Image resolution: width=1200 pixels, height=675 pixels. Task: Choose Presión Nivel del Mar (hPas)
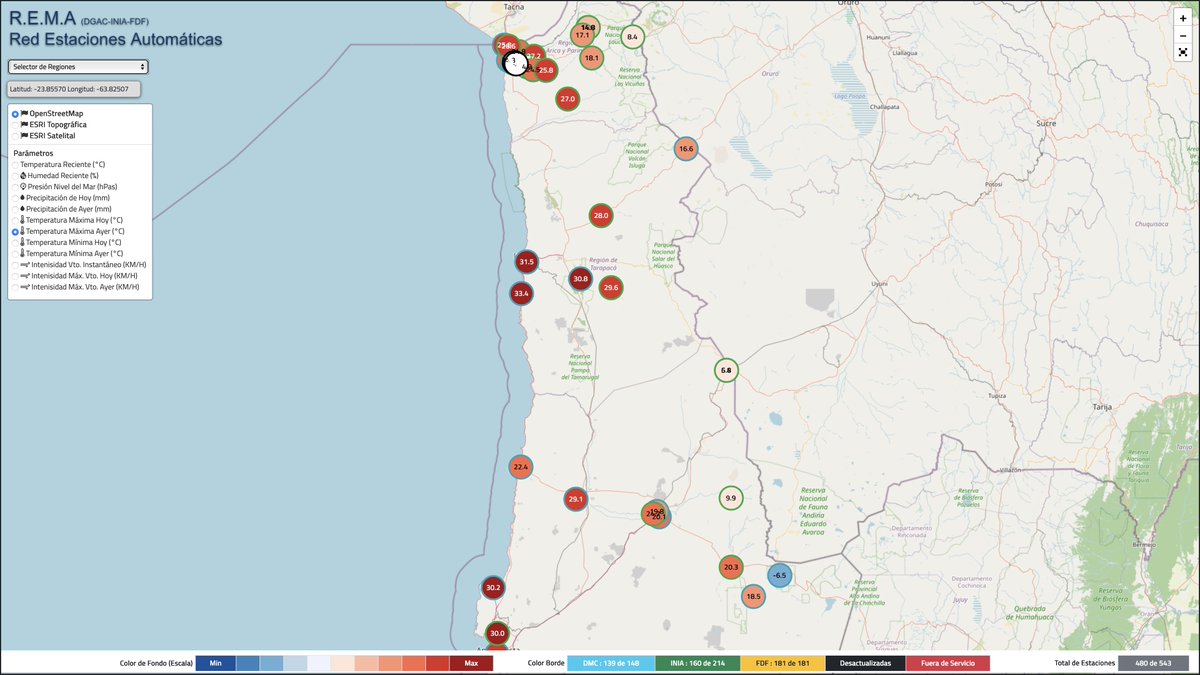click(x=64, y=187)
